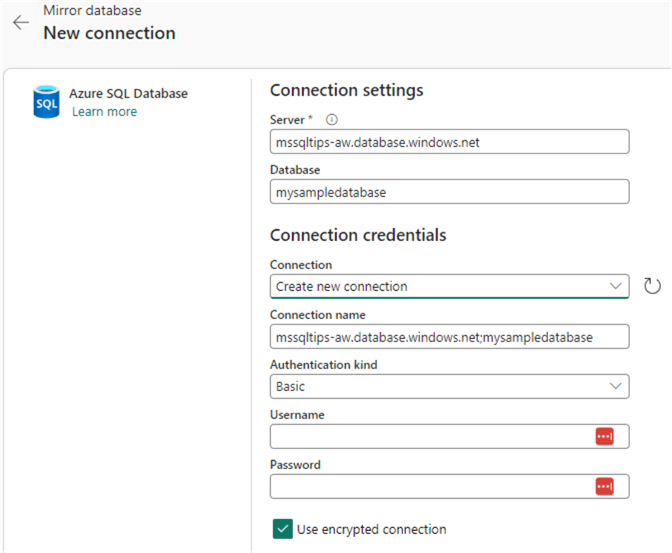Refresh the connection list

point(652,287)
